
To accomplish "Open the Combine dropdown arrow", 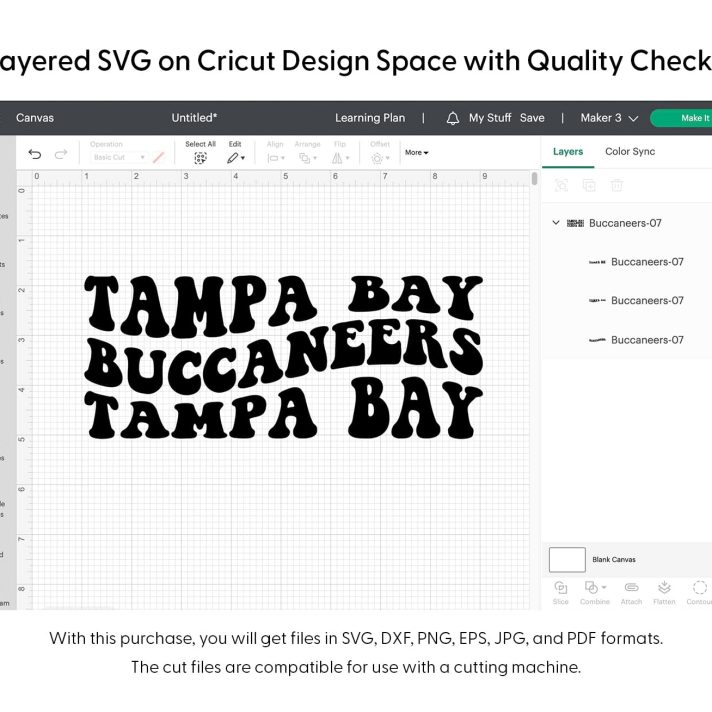I will (604, 587).
